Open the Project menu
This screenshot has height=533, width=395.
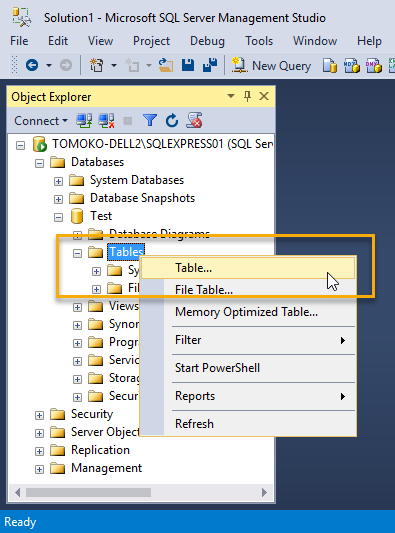coord(151,41)
